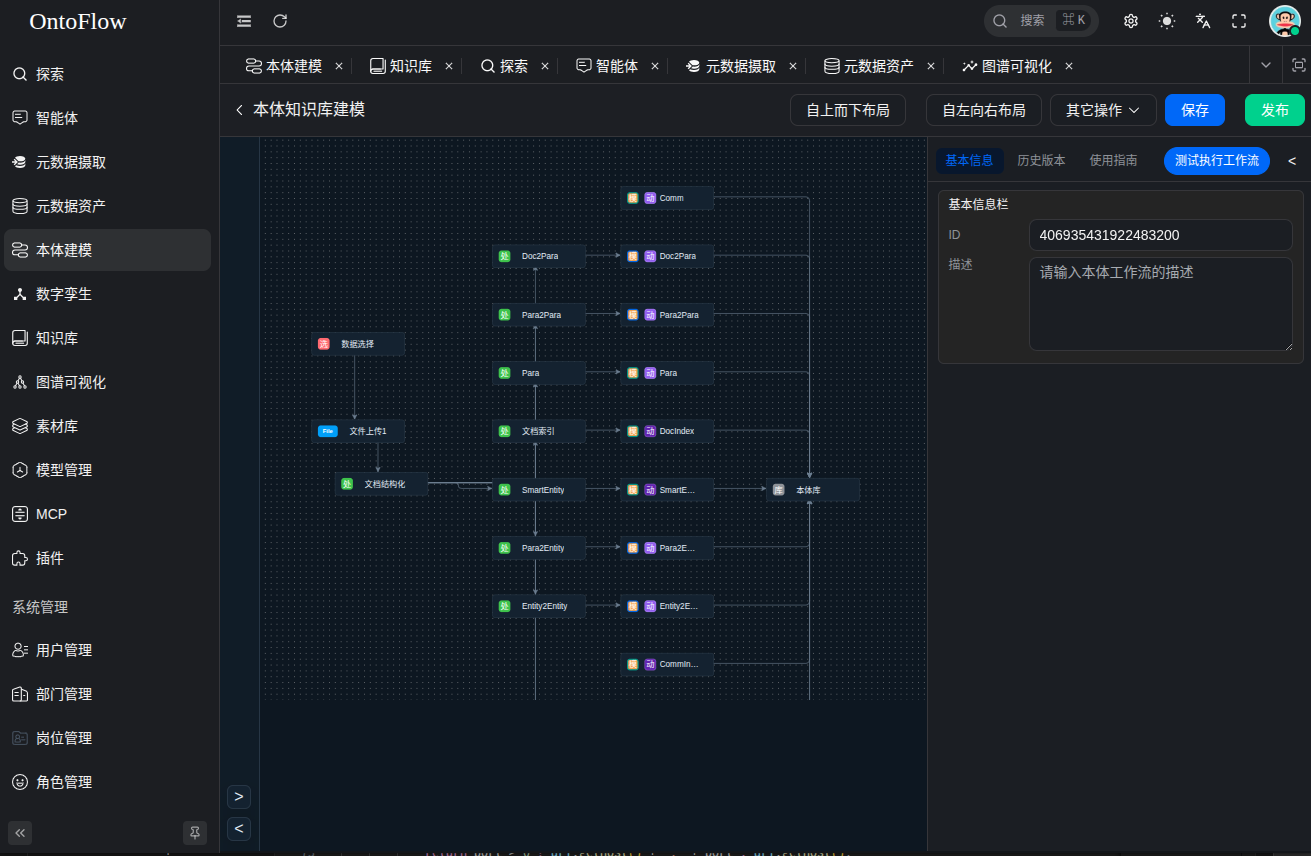Collapse sidebar with double-chevron icon
This screenshot has height=856, width=1311.
tap(20, 833)
